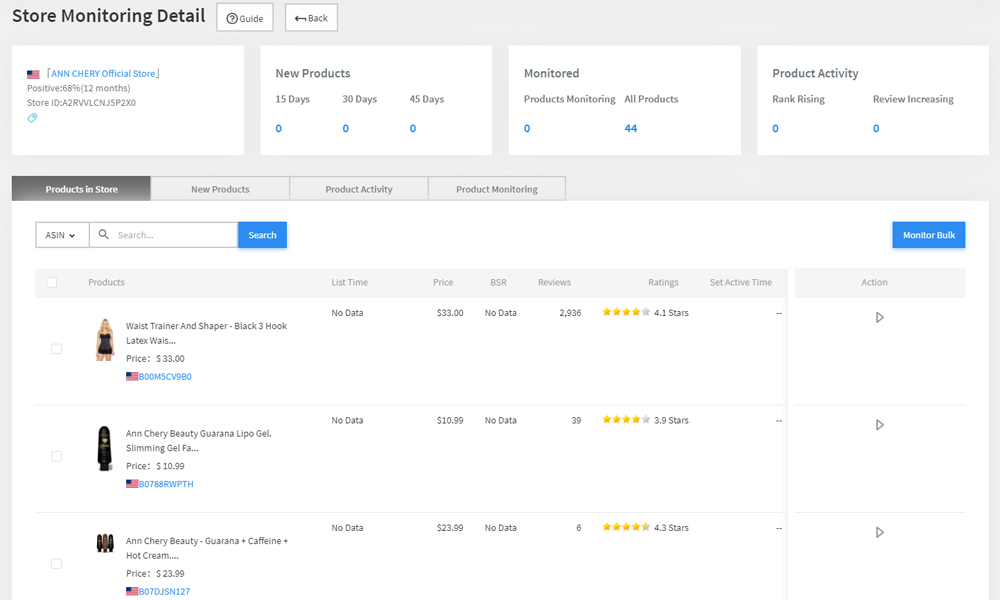Click the blue Search button
The image size is (1000, 600).
pos(262,235)
